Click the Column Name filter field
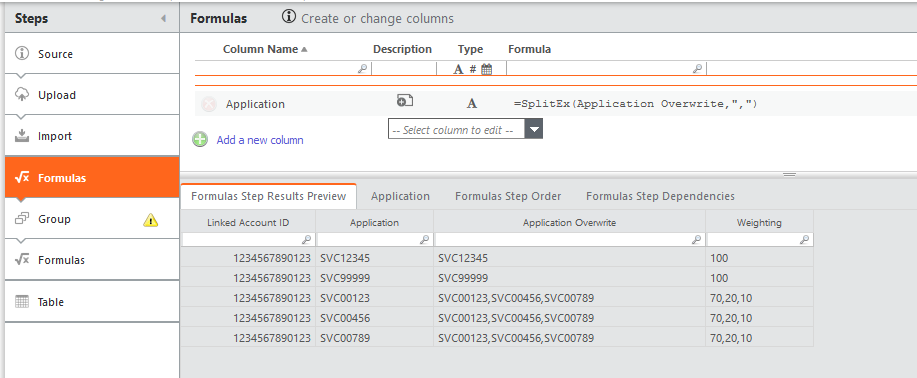Screen dimensions: 917x378 (282, 68)
